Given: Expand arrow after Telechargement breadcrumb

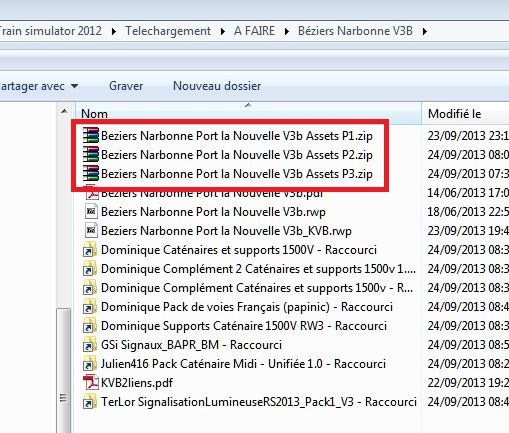Looking at the screenshot, I should pyautogui.click(x=222, y=31).
